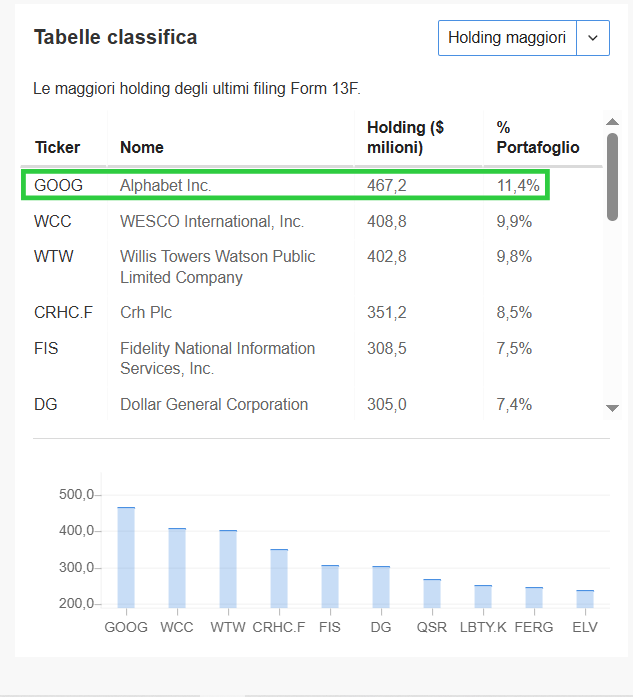633x697 pixels.
Task: Click the FERG bar in the chart
Action: (534, 597)
